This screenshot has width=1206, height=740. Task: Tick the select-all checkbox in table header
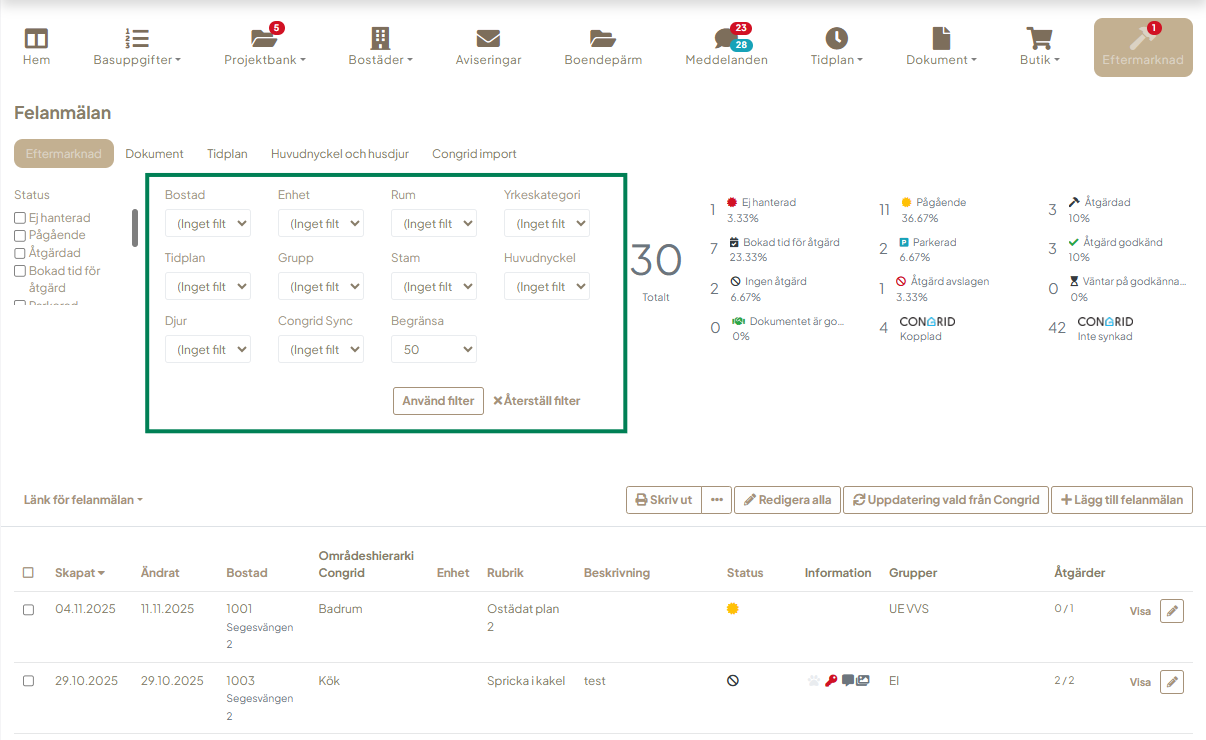(x=28, y=573)
